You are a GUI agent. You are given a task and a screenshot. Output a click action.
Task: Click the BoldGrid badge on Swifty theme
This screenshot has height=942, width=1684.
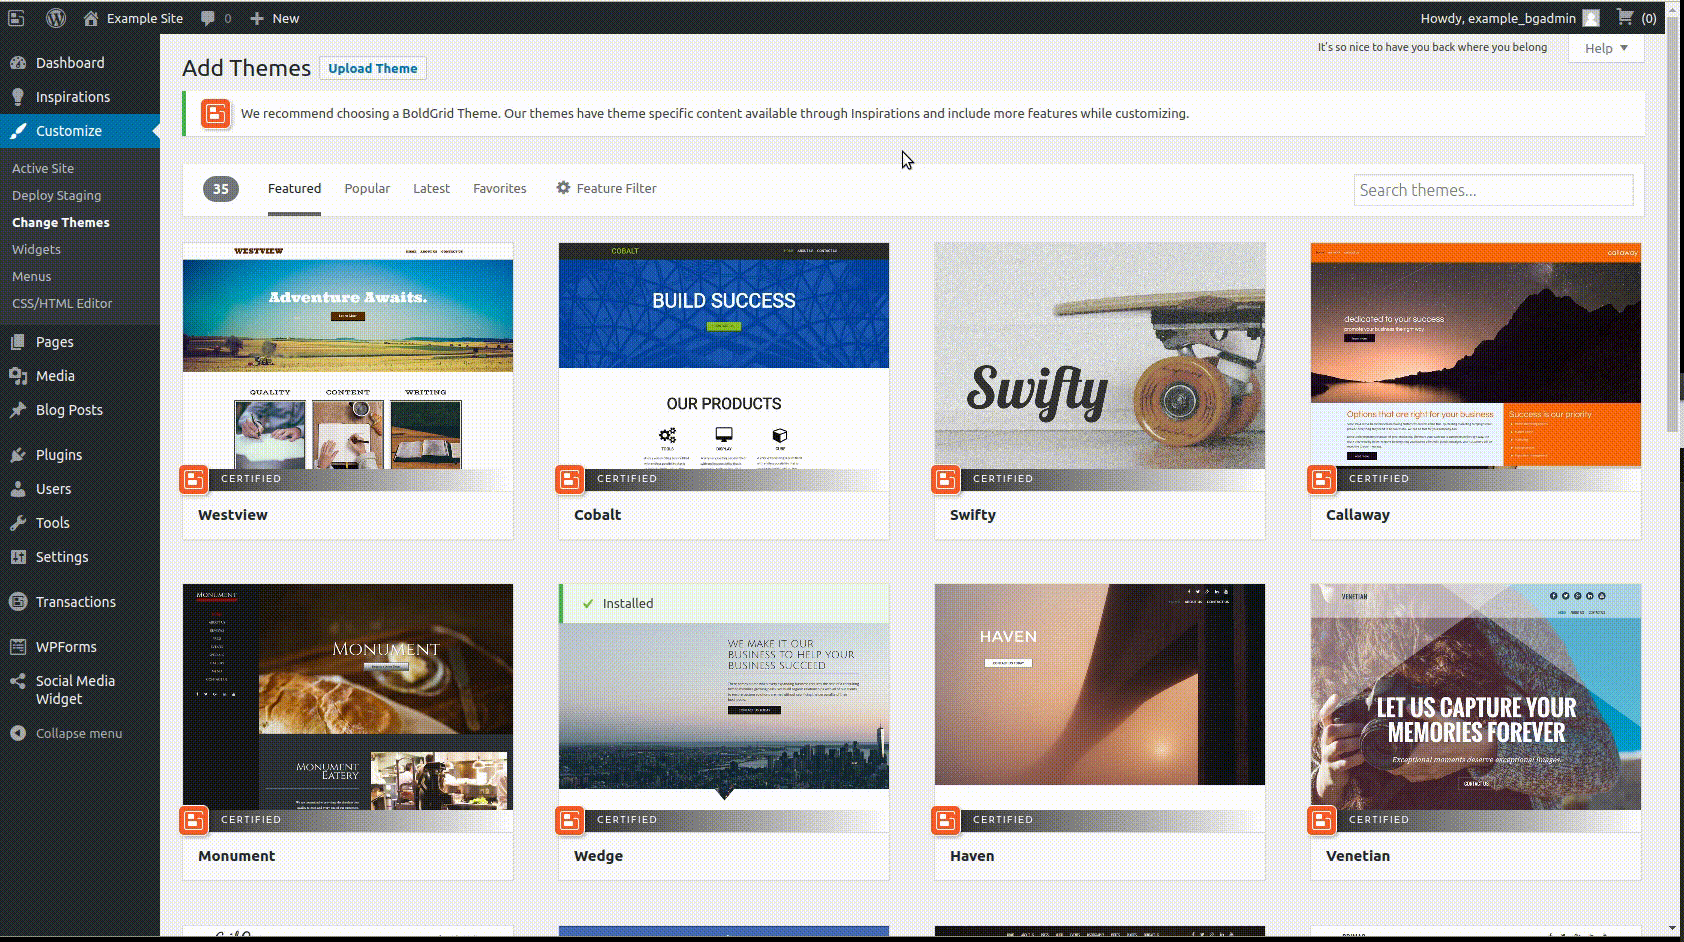pyautogui.click(x=945, y=480)
